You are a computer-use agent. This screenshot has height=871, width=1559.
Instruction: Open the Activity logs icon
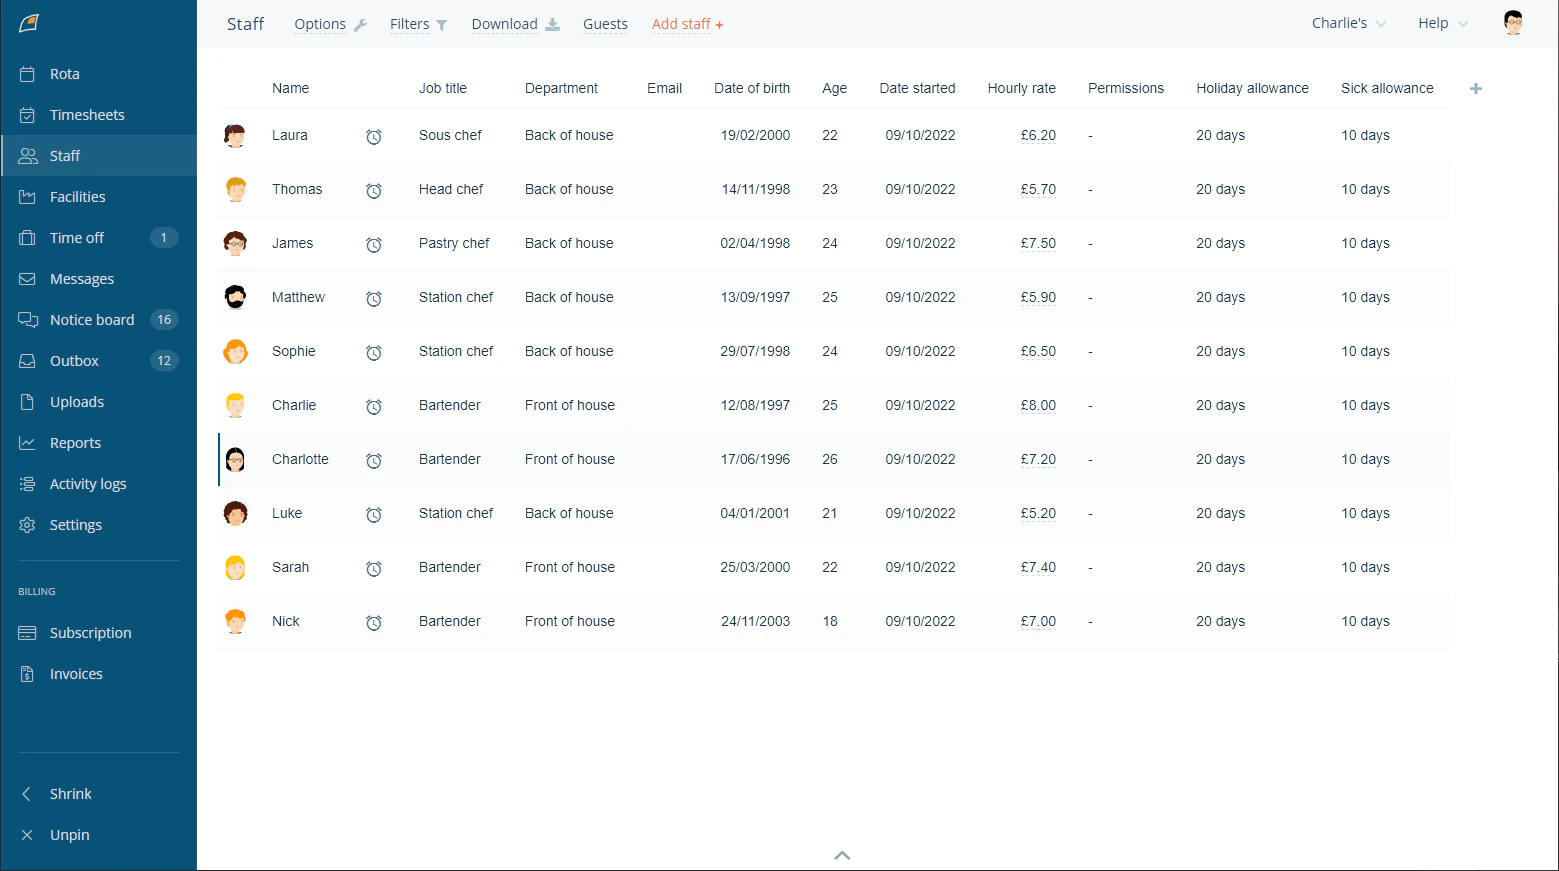coord(28,483)
